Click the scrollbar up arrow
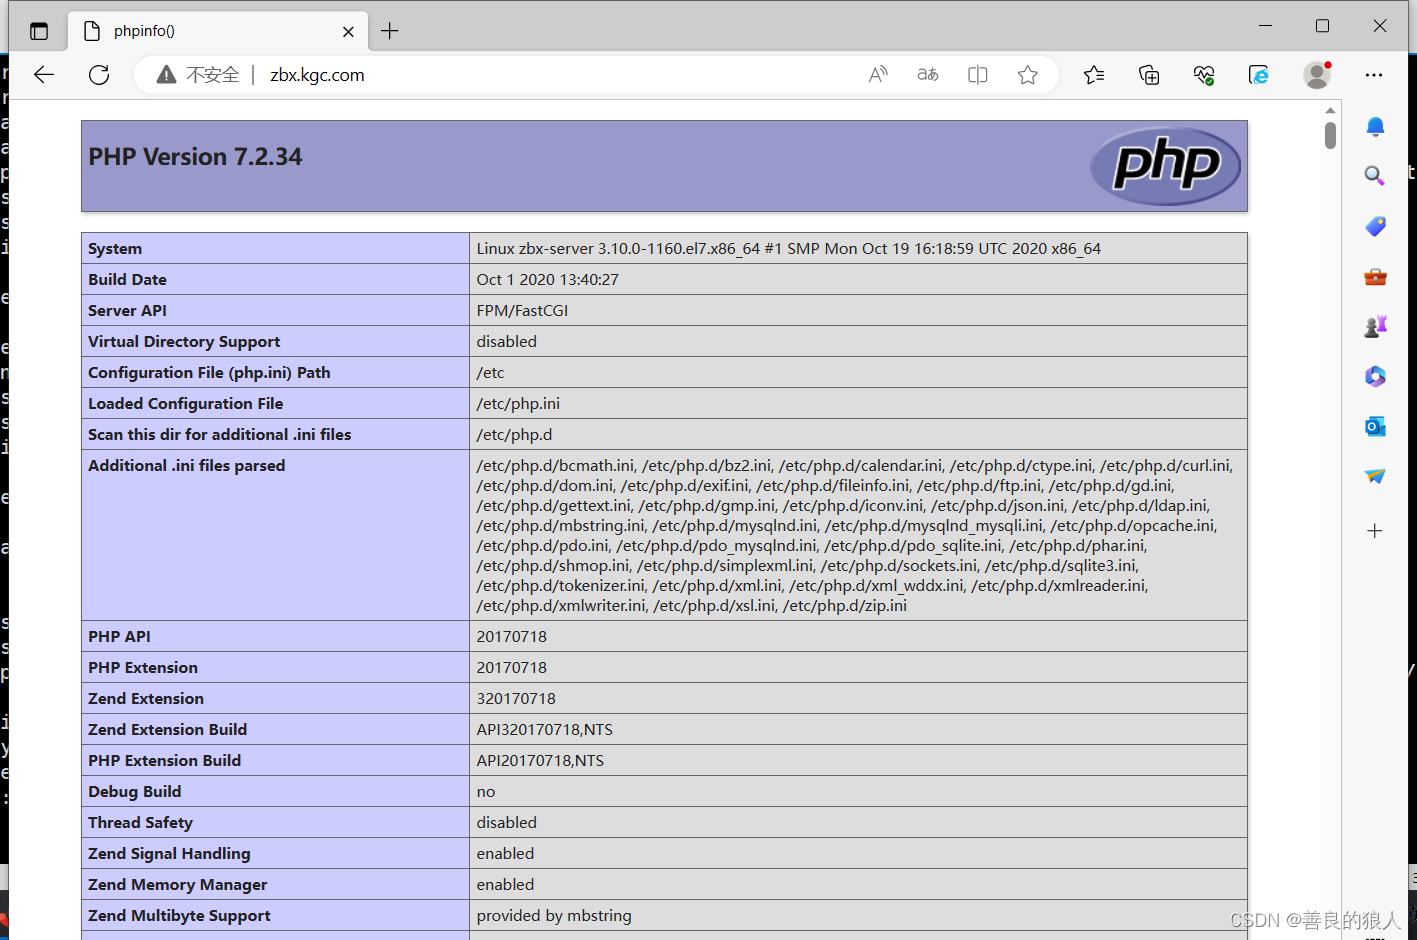The image size is (1417, 940). point(1330,110)
